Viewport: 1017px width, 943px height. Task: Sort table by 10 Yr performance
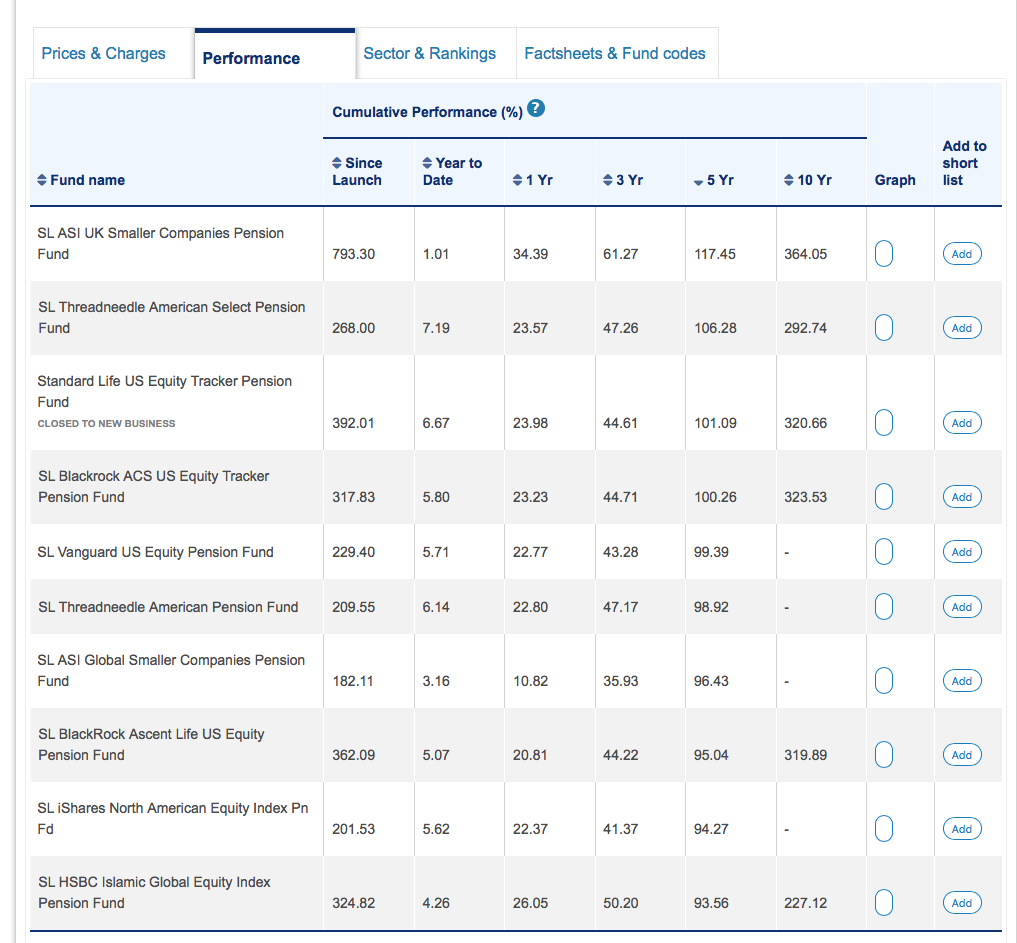[x=808, y=180]
